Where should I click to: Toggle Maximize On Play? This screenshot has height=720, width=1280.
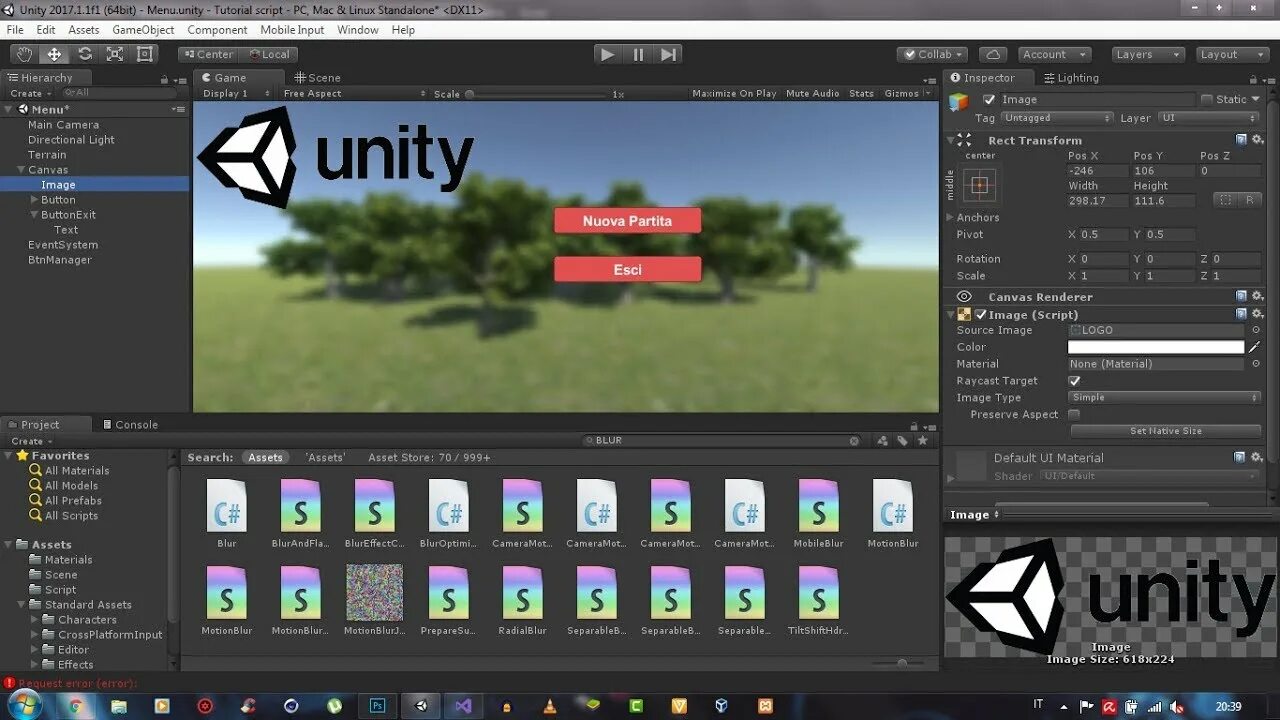(x=734, y=93)
